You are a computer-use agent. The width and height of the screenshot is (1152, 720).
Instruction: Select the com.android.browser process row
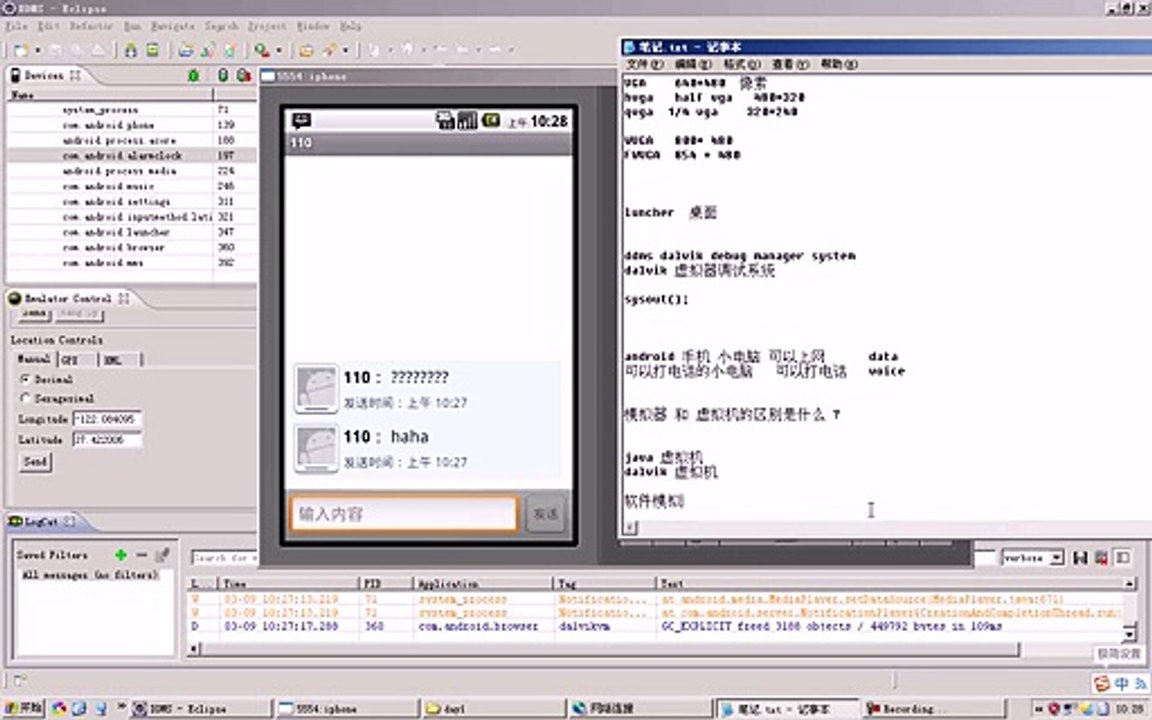pos(132,248)
